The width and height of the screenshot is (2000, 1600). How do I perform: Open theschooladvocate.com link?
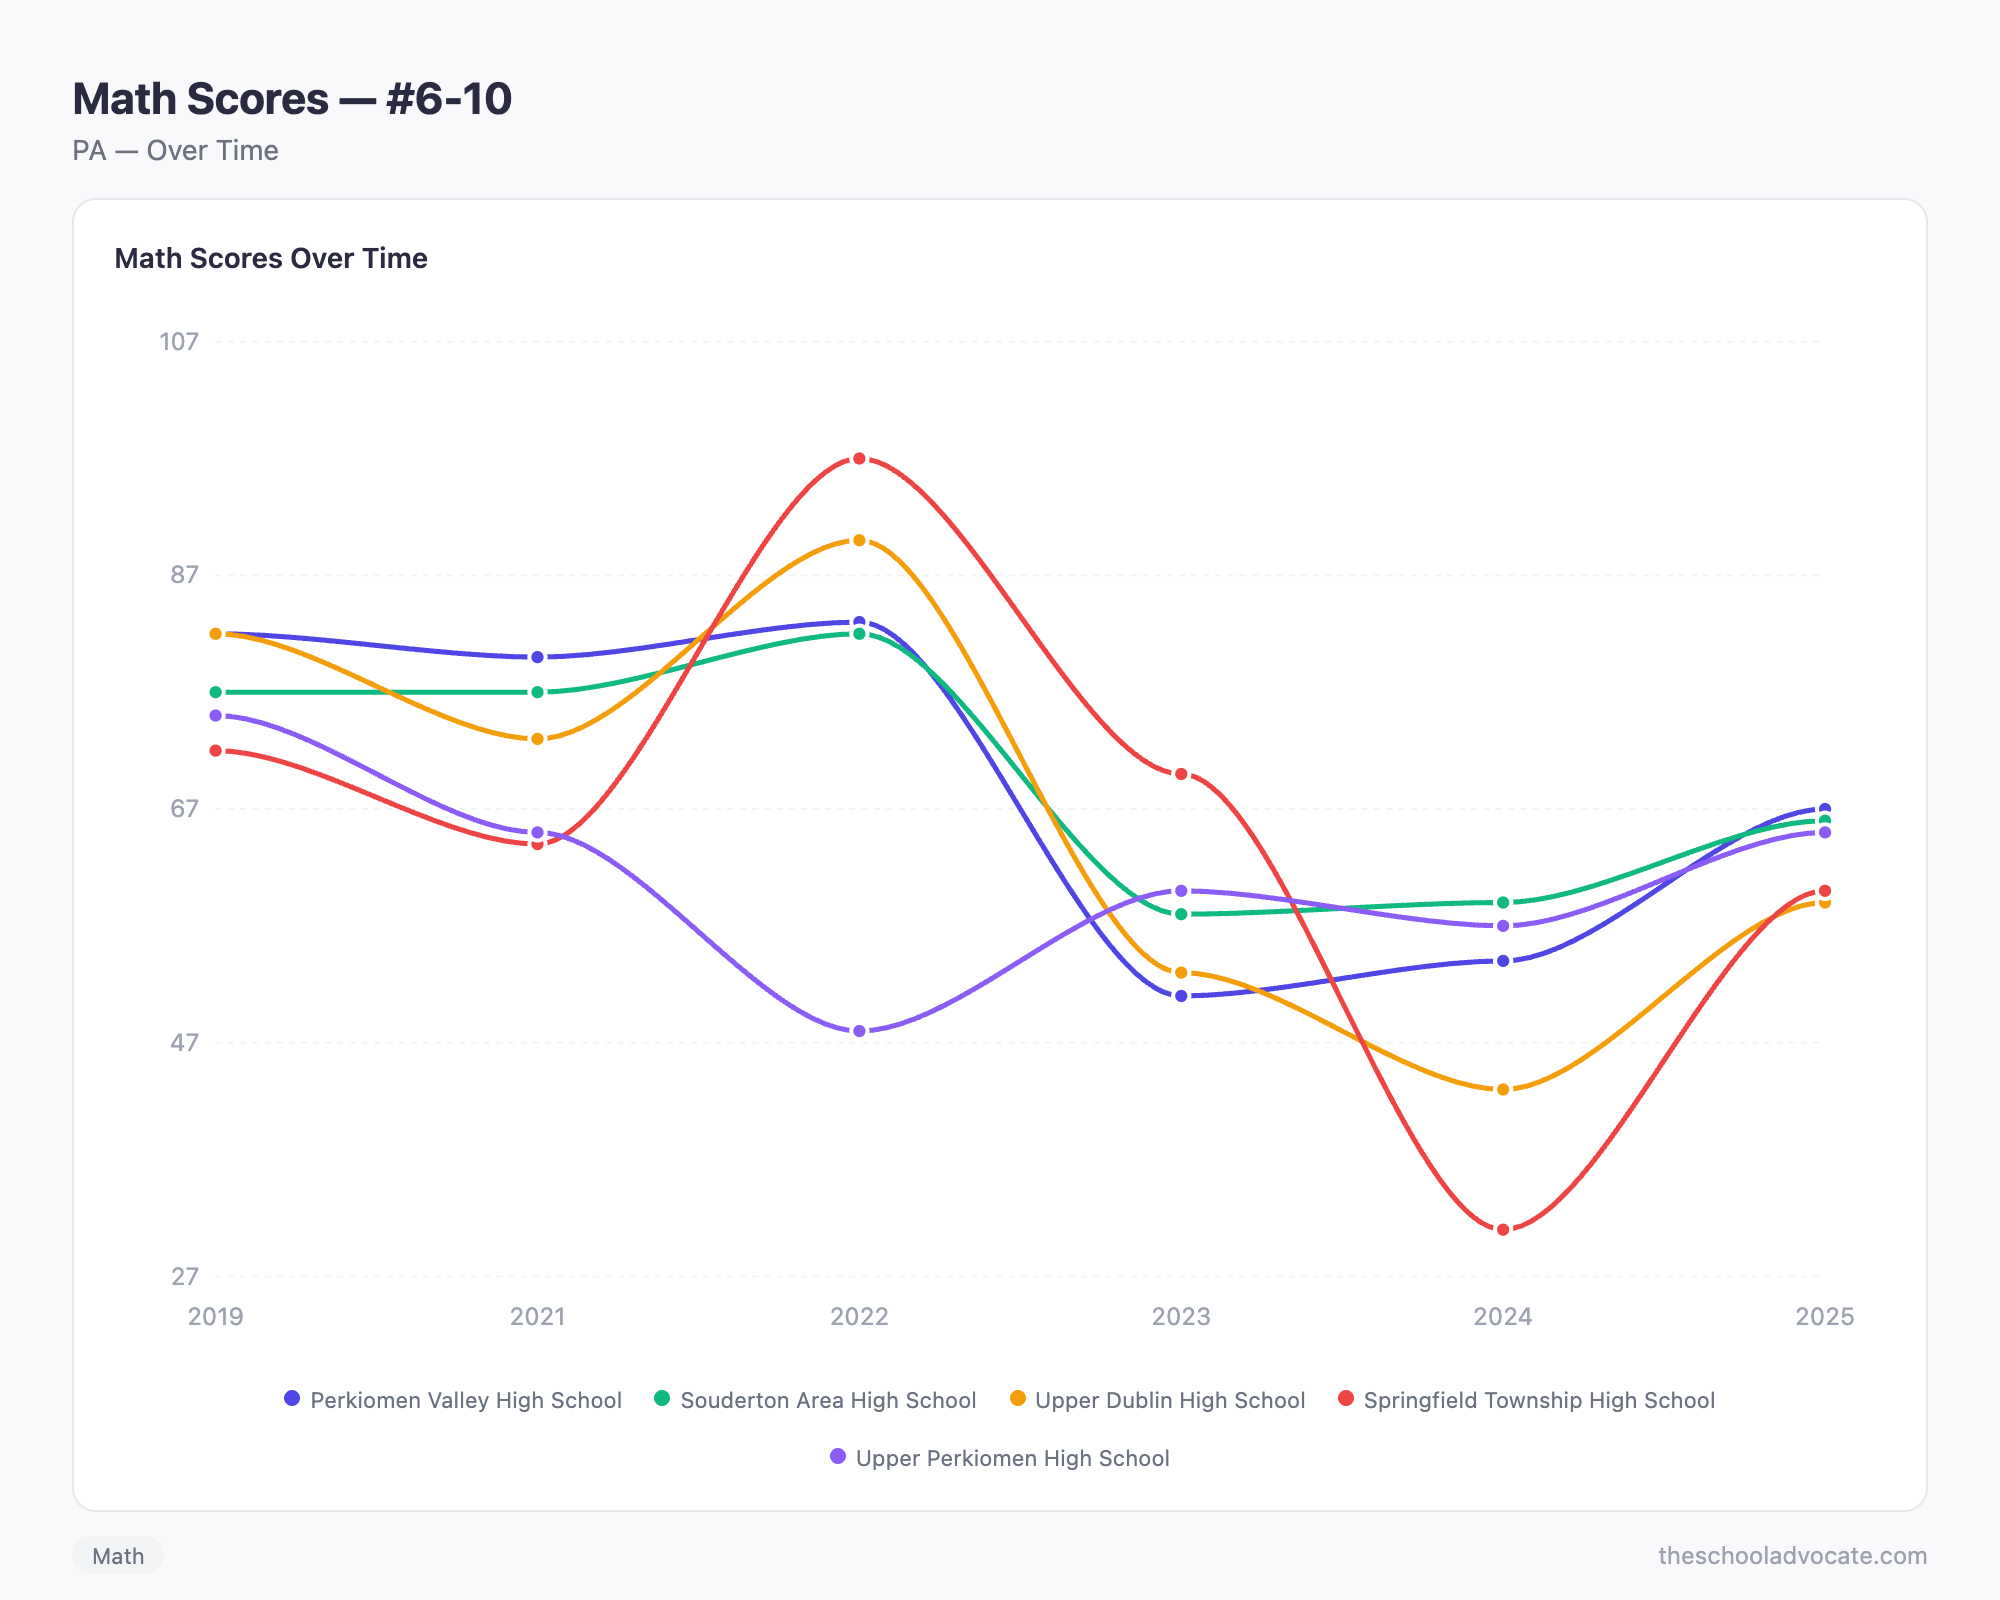pyautogui.click(x=1792, y=1556)
